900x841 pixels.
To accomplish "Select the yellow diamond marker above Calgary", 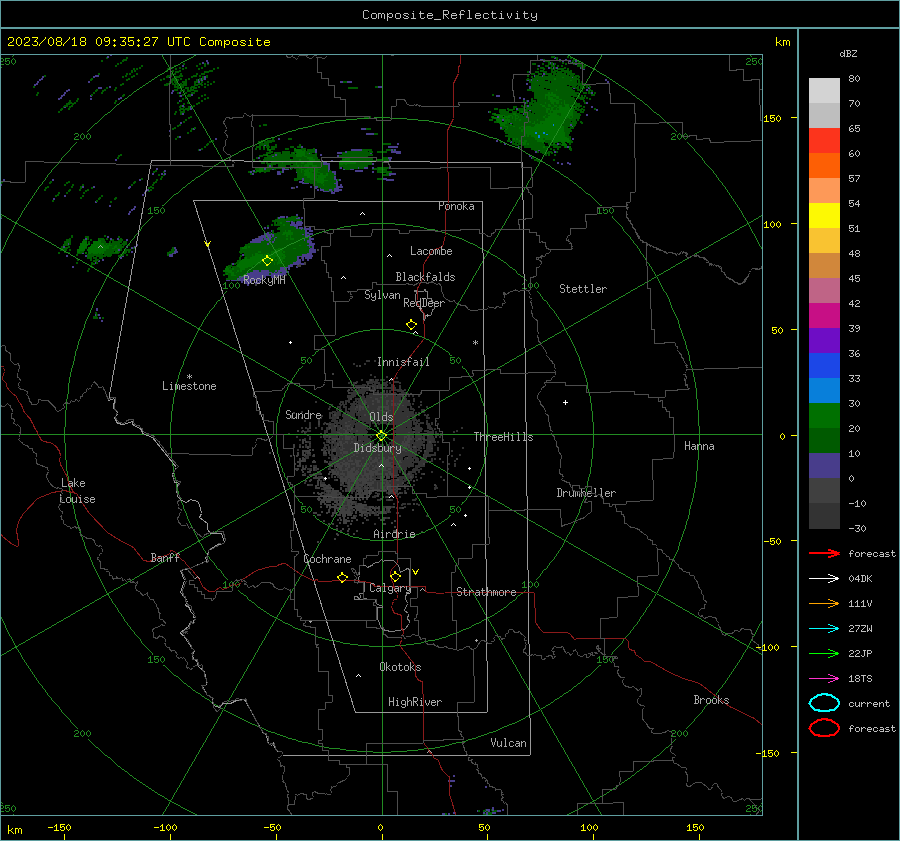I will pyautogui.click(x=395, y=576).
